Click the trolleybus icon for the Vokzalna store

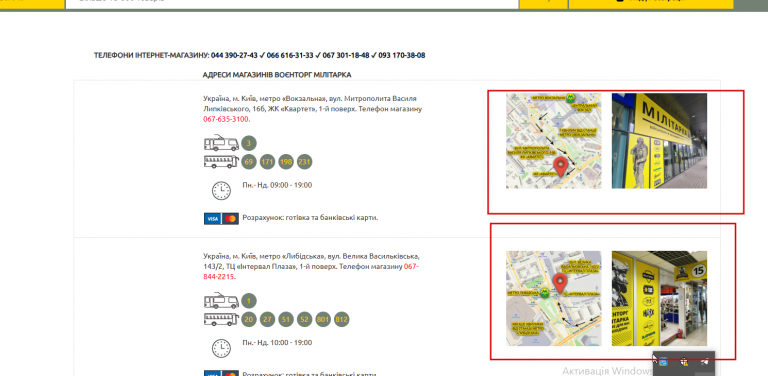(x=221, y=143)
